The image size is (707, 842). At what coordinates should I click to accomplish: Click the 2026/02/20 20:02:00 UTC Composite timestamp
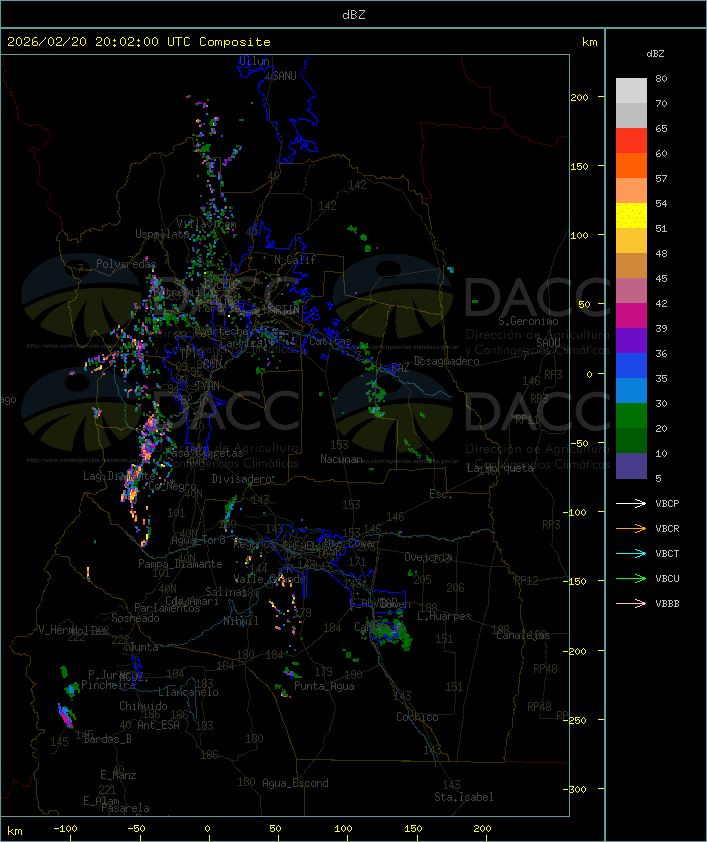tap(139, 42)
